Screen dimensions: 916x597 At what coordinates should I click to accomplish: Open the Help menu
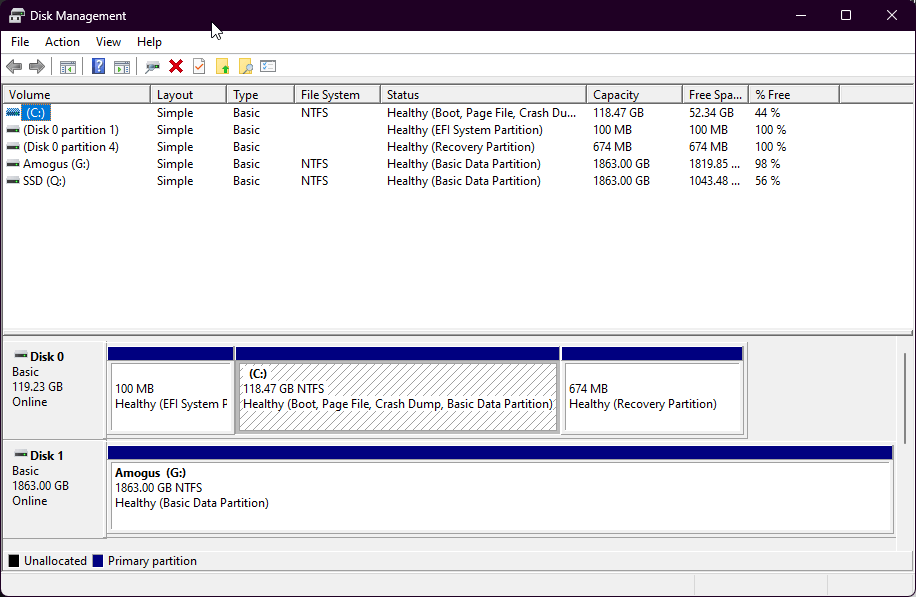tap(149, 42)
